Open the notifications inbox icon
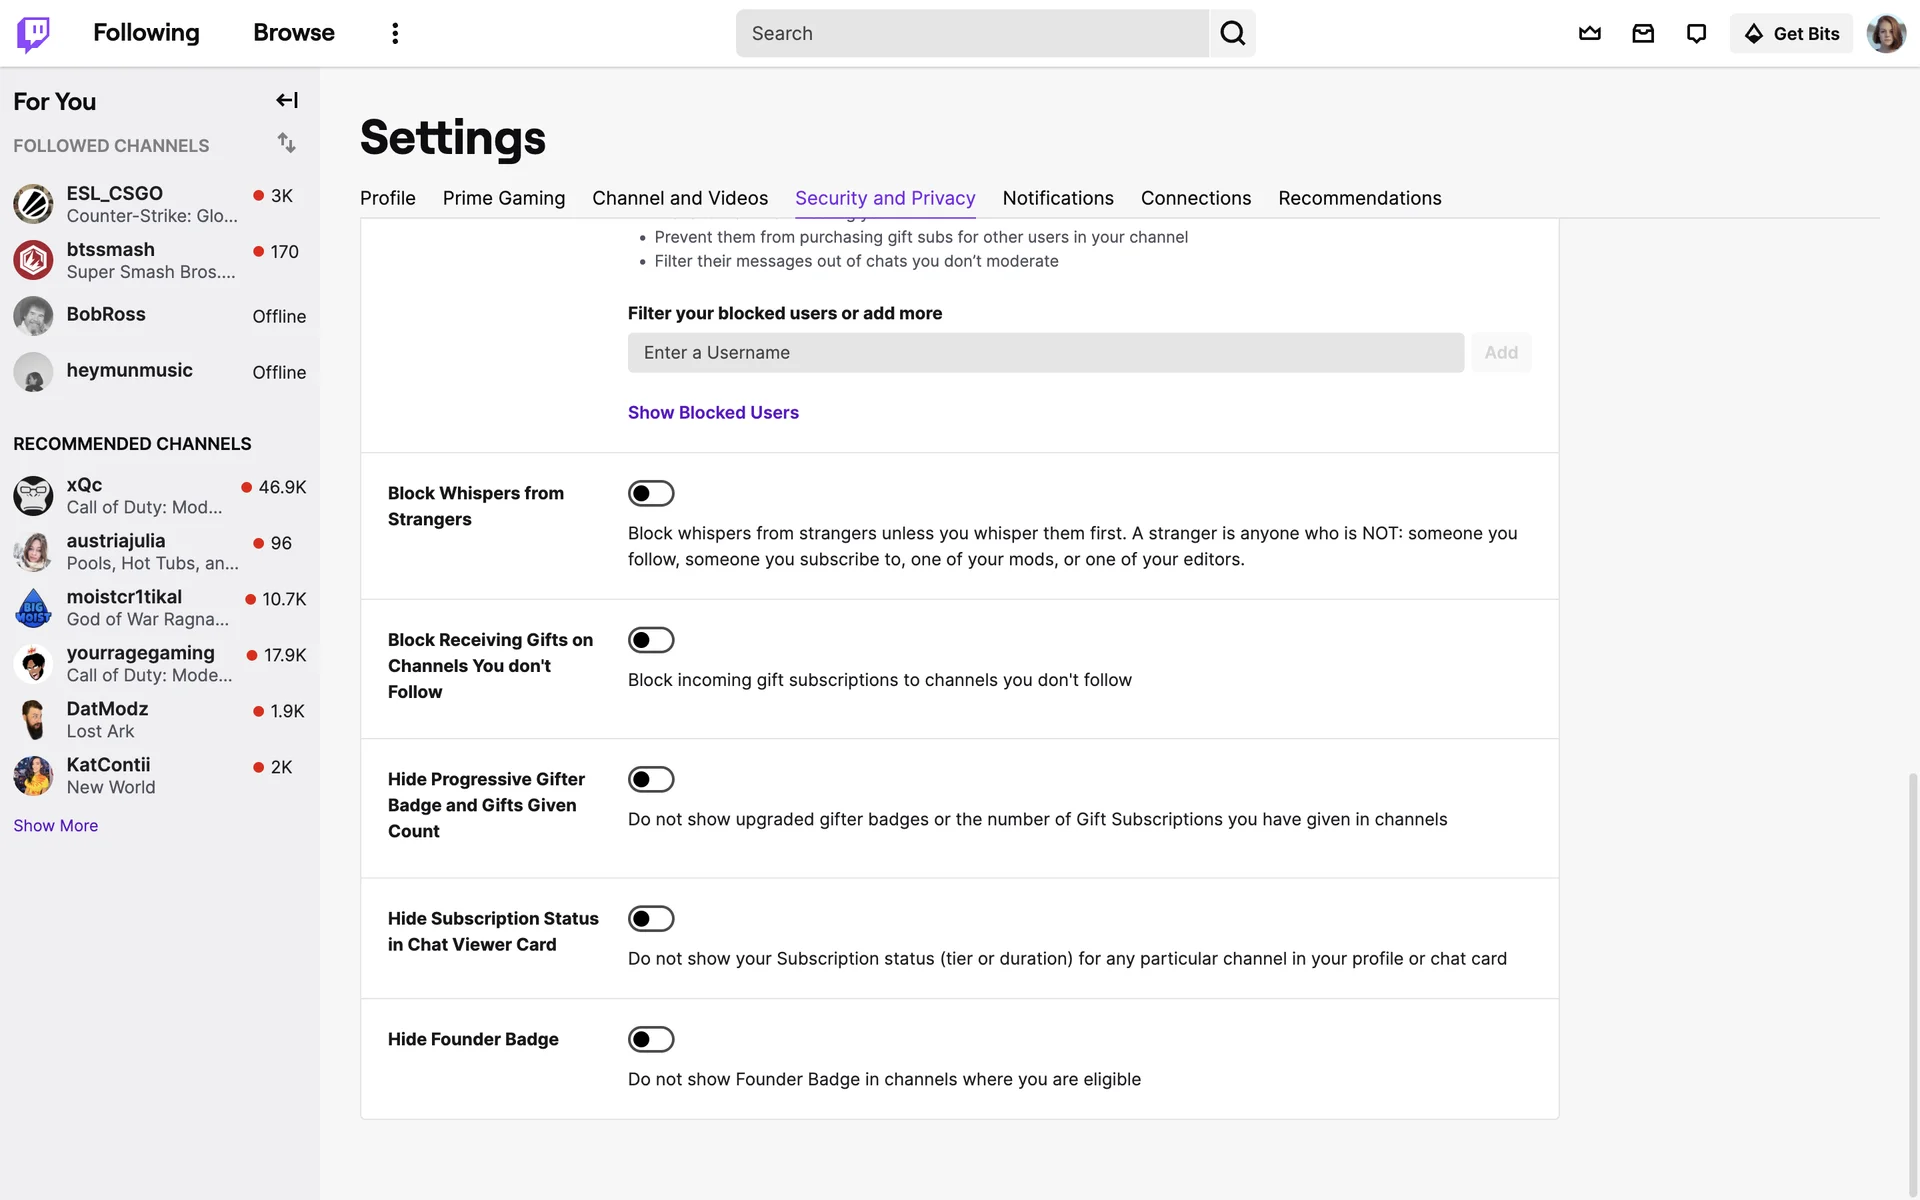Screen dimensions: 1920x1200 1642,33
